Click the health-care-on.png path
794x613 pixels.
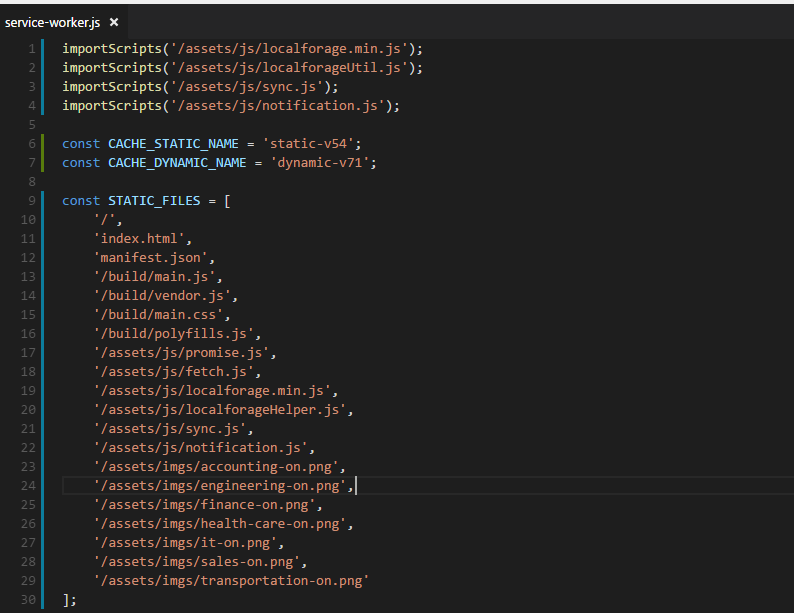[220, 523]
